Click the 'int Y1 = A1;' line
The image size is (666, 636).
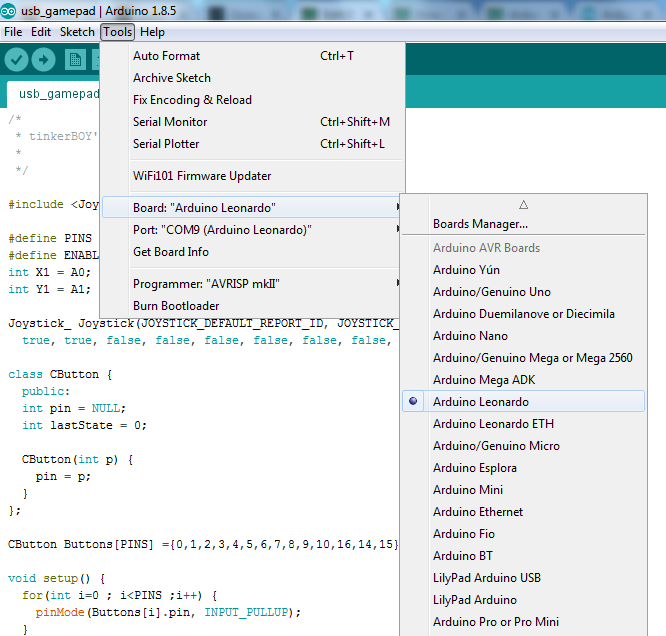pyautogui.click(x=49, y=289)
